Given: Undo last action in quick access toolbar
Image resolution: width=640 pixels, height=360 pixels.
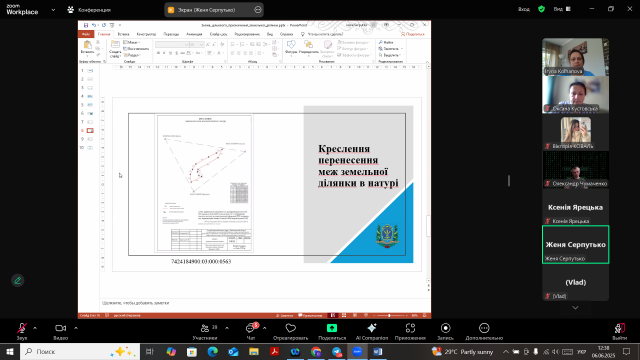Looking at the screenshot, I should click(94, 25).
